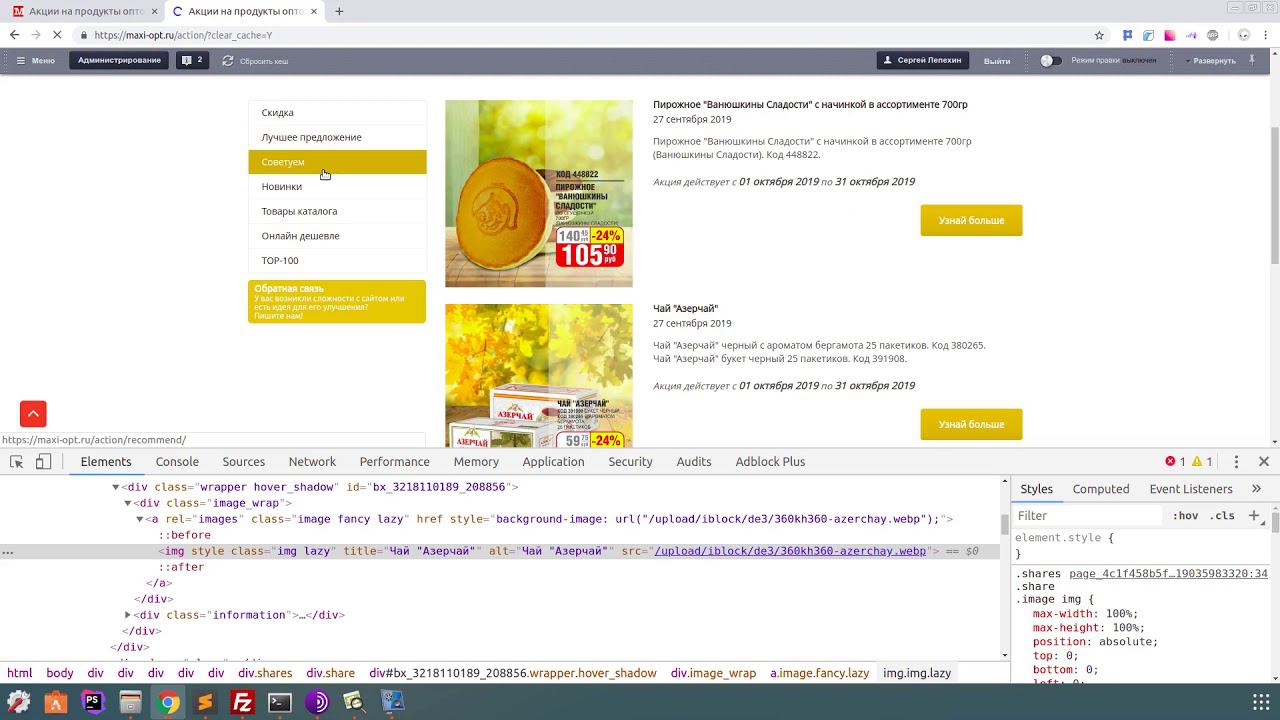This screenshot has height=720, width=1280.
Task: Click the Bitrix Меню hamburger button
Action: pos(35,60)
